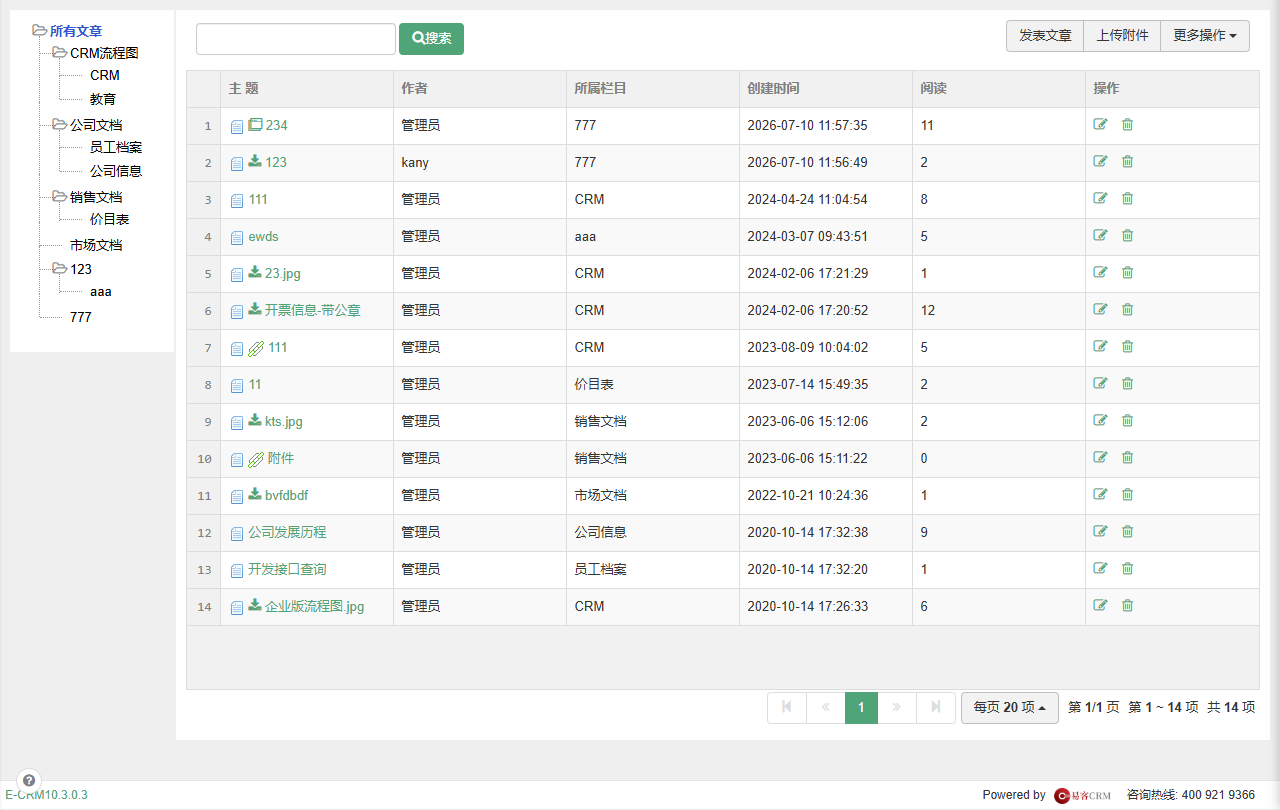Collapse the 销售文档 folder node

(x=59, y=197)
